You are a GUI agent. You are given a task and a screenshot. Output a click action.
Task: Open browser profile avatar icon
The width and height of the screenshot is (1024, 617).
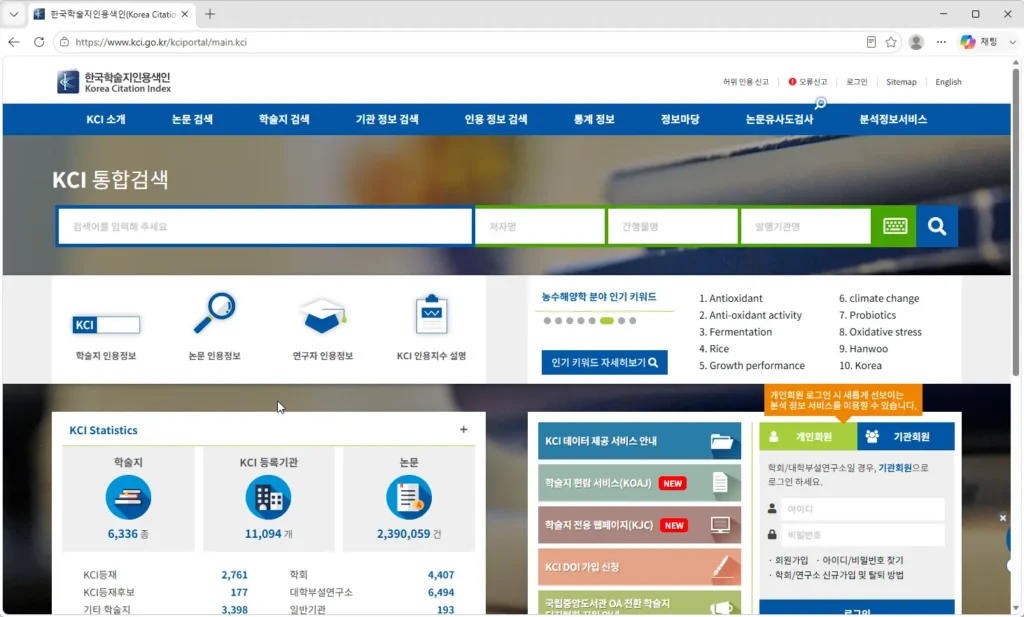[916, 42]
